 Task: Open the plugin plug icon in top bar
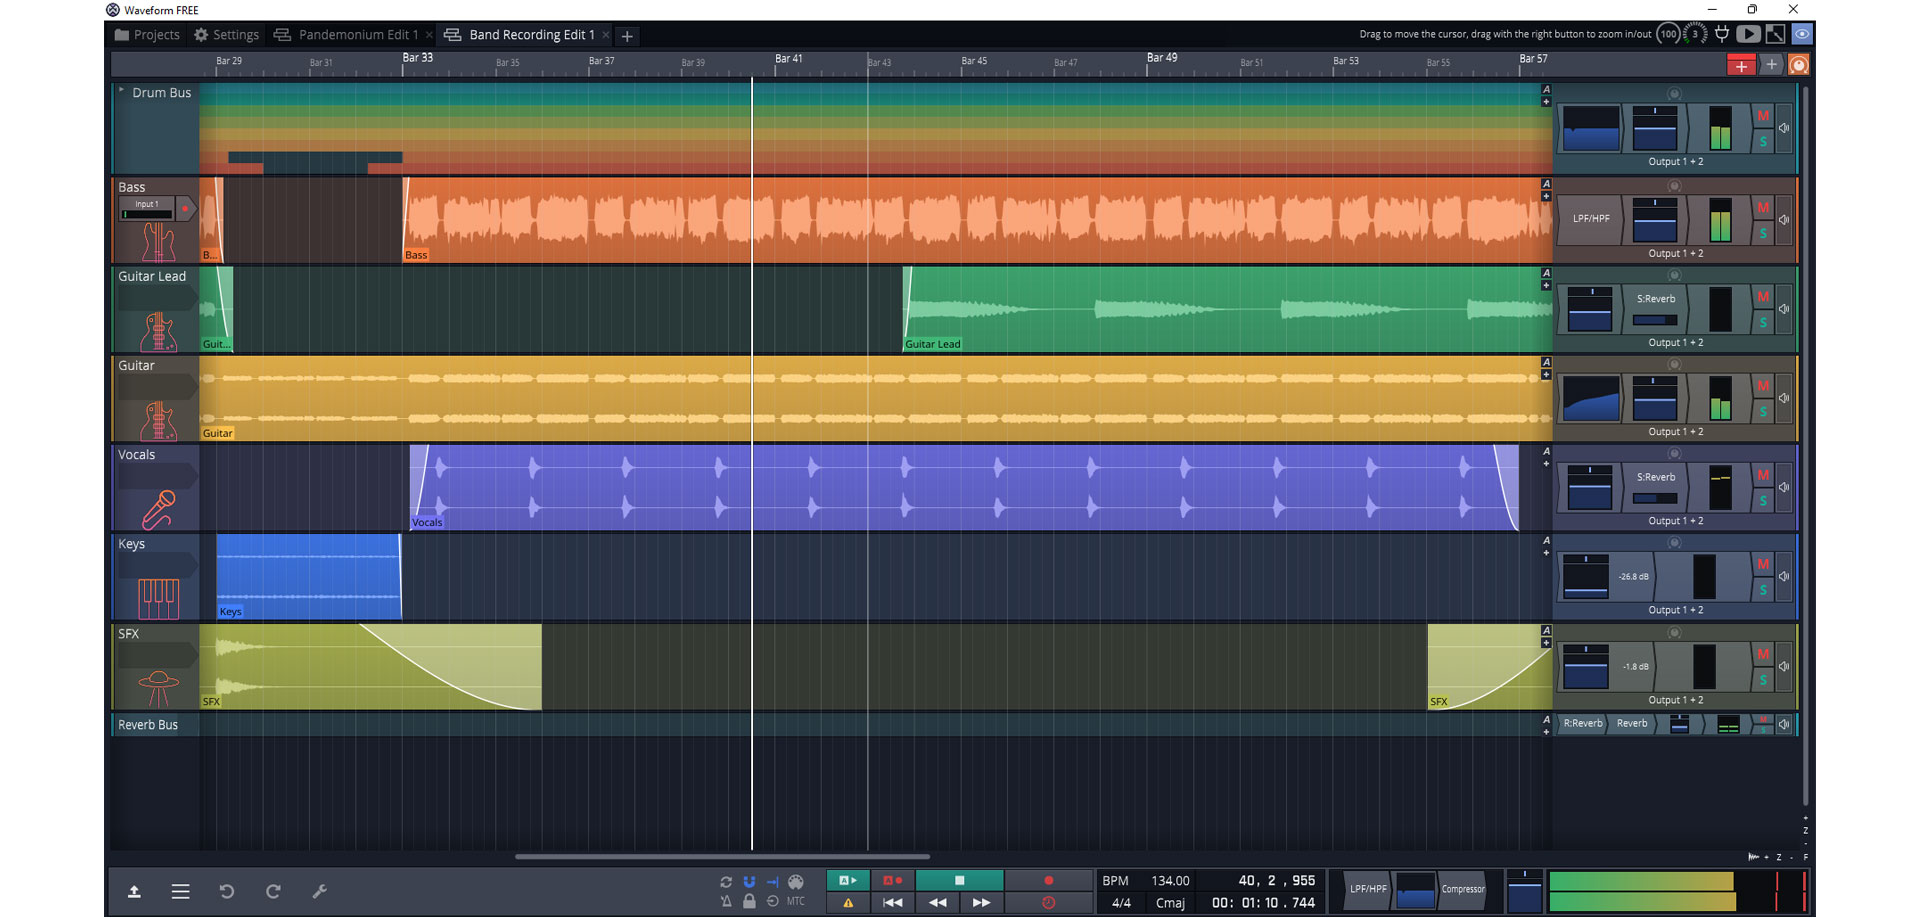[x=1721, y=34]
